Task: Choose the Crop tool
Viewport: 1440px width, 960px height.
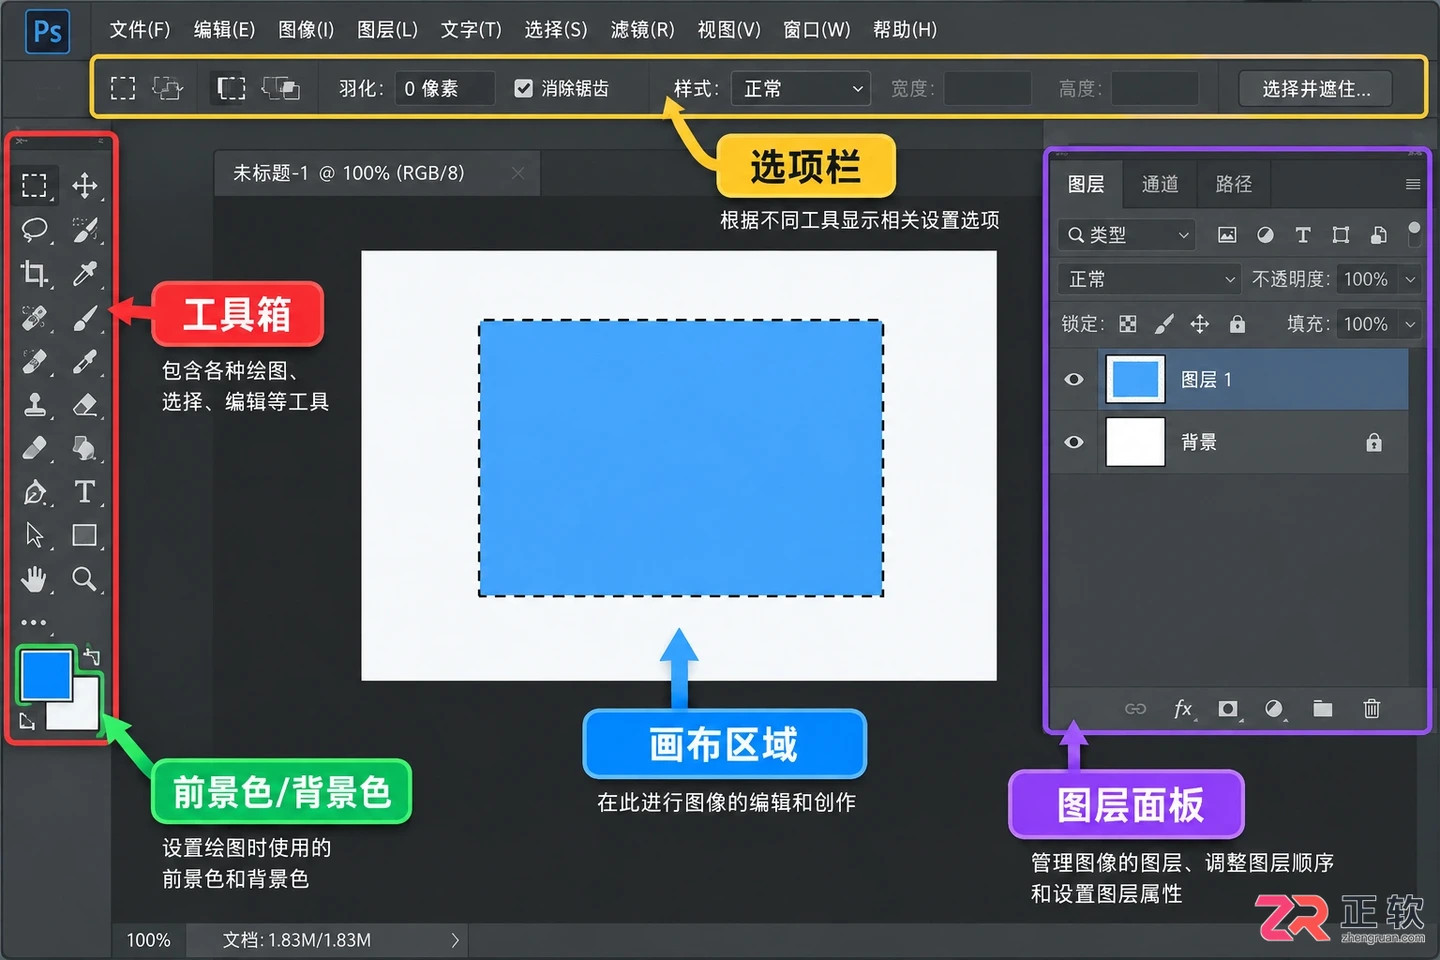Action: tap(35, 273)
